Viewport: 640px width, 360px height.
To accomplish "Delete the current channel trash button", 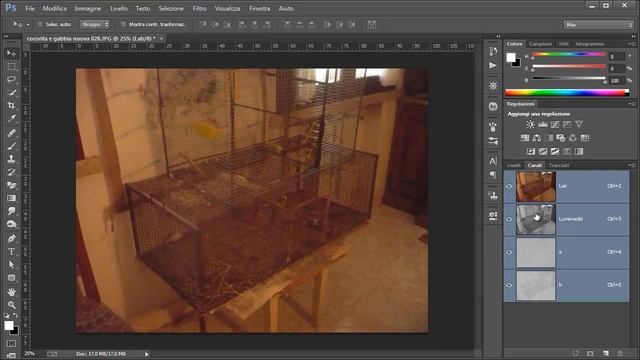I will click(x=620, y=353).
